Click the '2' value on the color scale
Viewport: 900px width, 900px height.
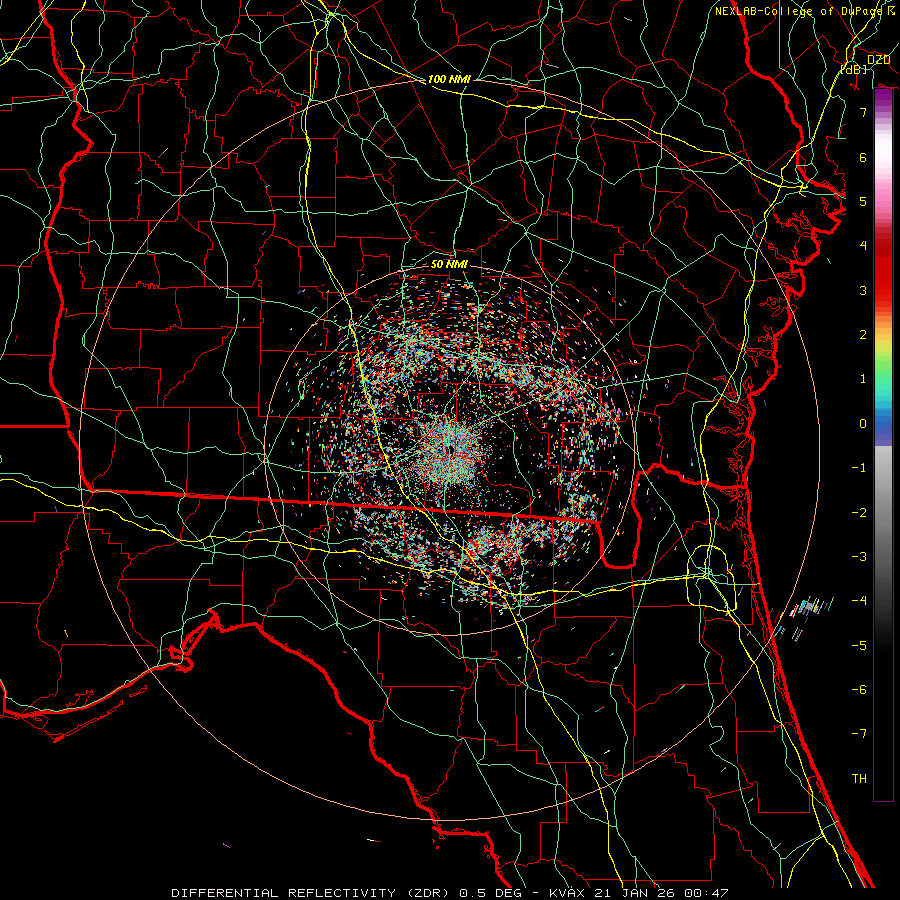[x=863, y=335]
